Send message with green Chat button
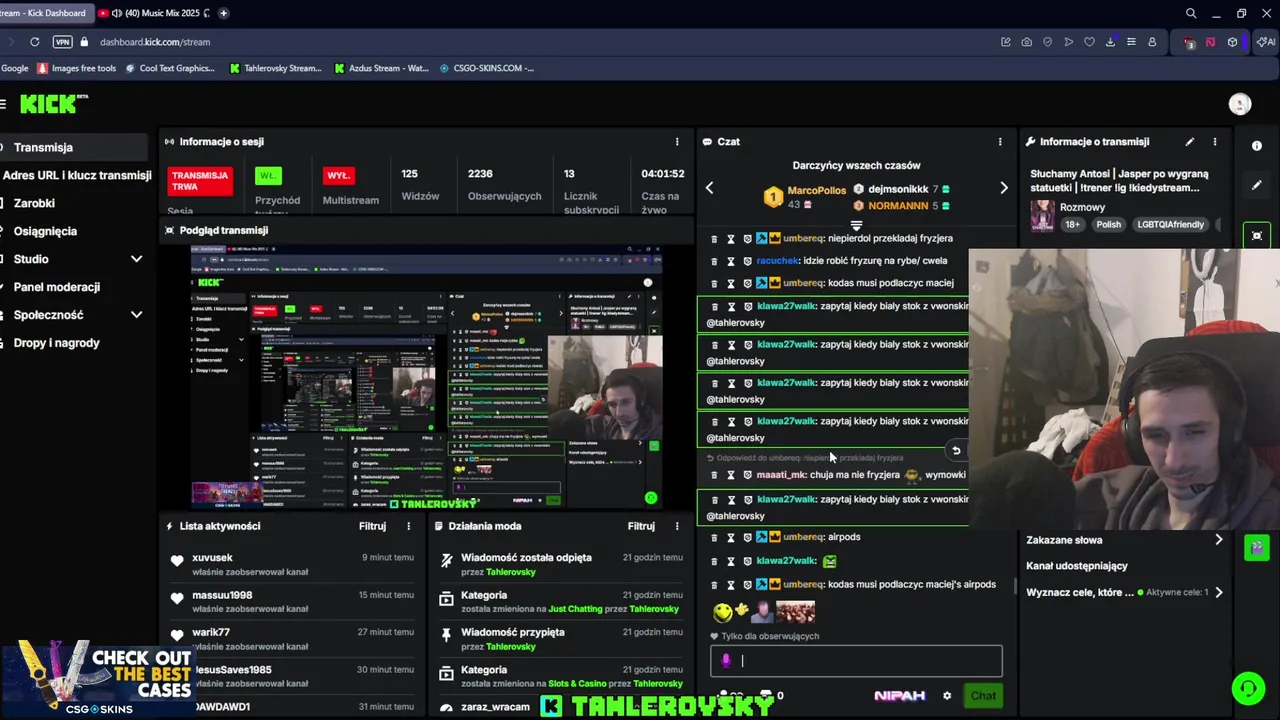 [983, 696]
